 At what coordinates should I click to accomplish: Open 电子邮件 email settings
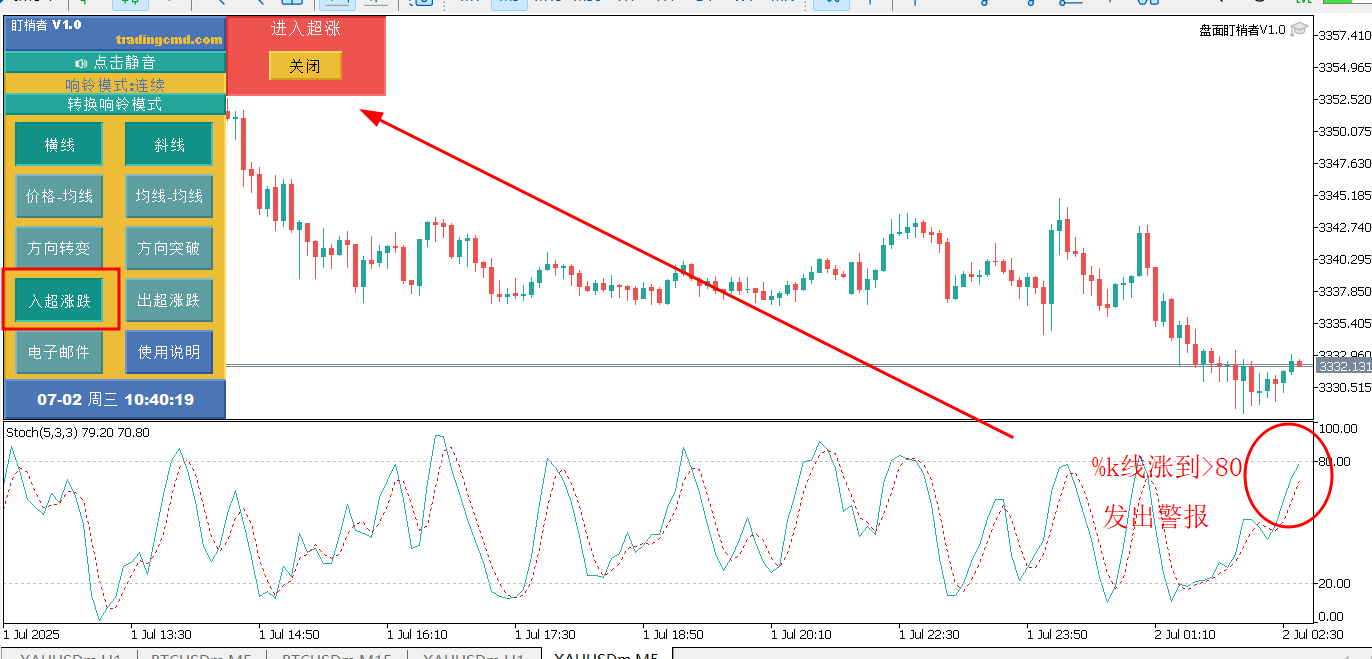[x=59, y=352]
